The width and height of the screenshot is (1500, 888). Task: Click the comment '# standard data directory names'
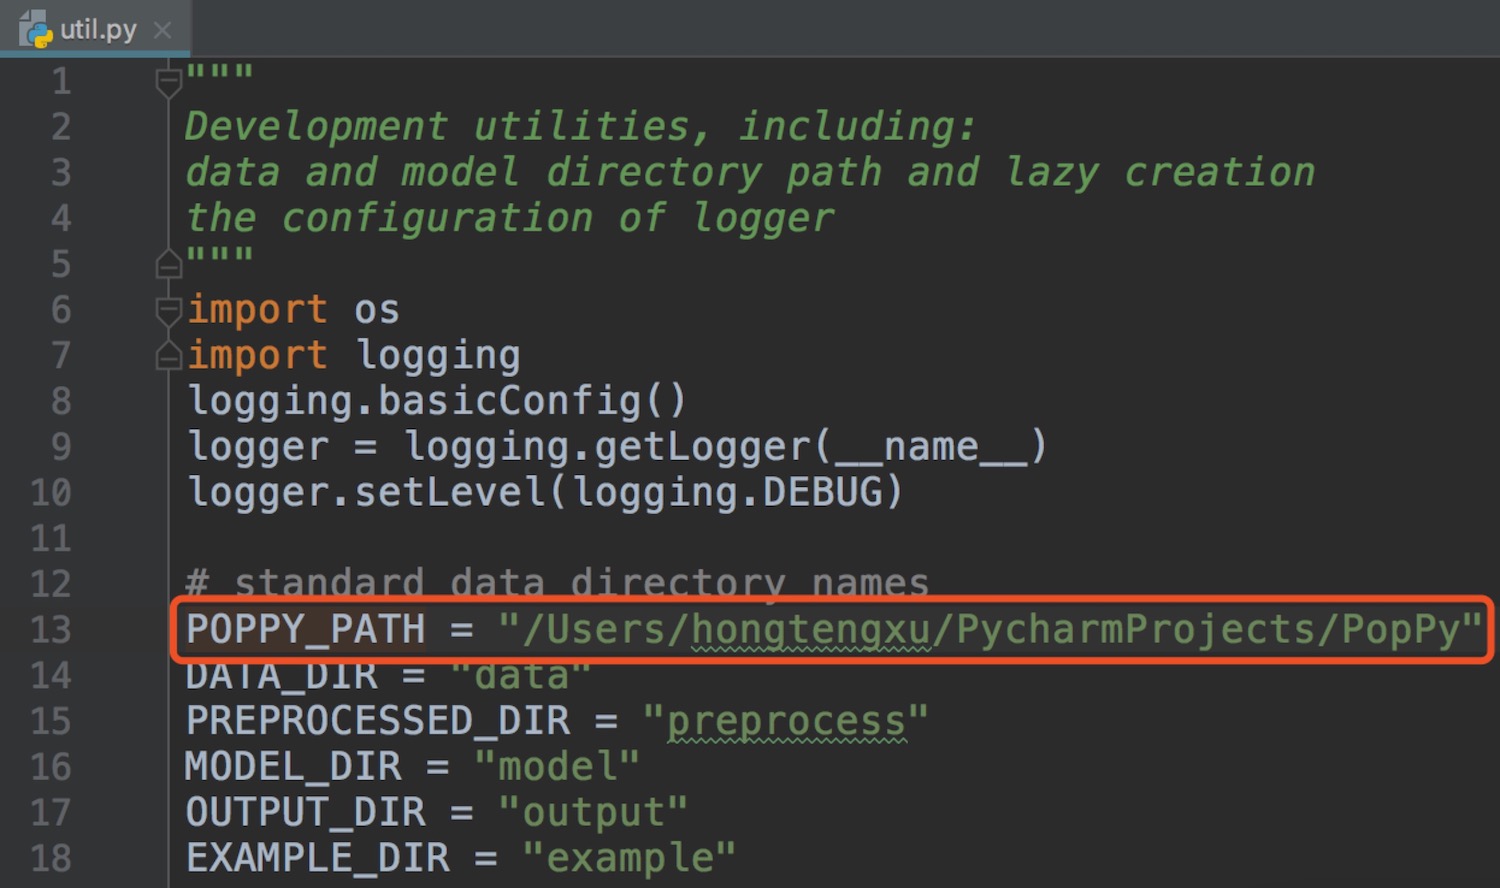(557, 583)
